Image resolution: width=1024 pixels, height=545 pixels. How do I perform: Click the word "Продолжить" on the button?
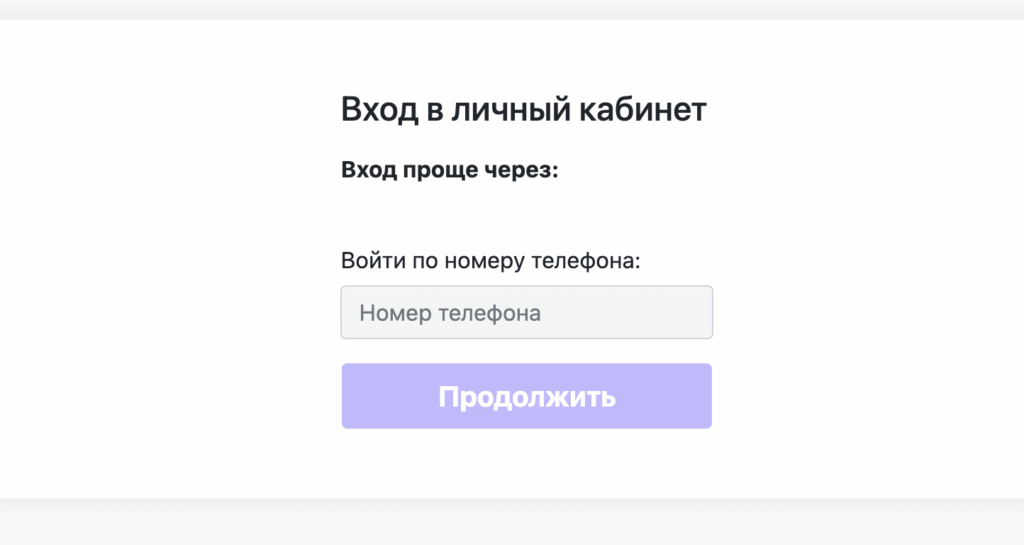pyautogui.click(x=526, y=397)
